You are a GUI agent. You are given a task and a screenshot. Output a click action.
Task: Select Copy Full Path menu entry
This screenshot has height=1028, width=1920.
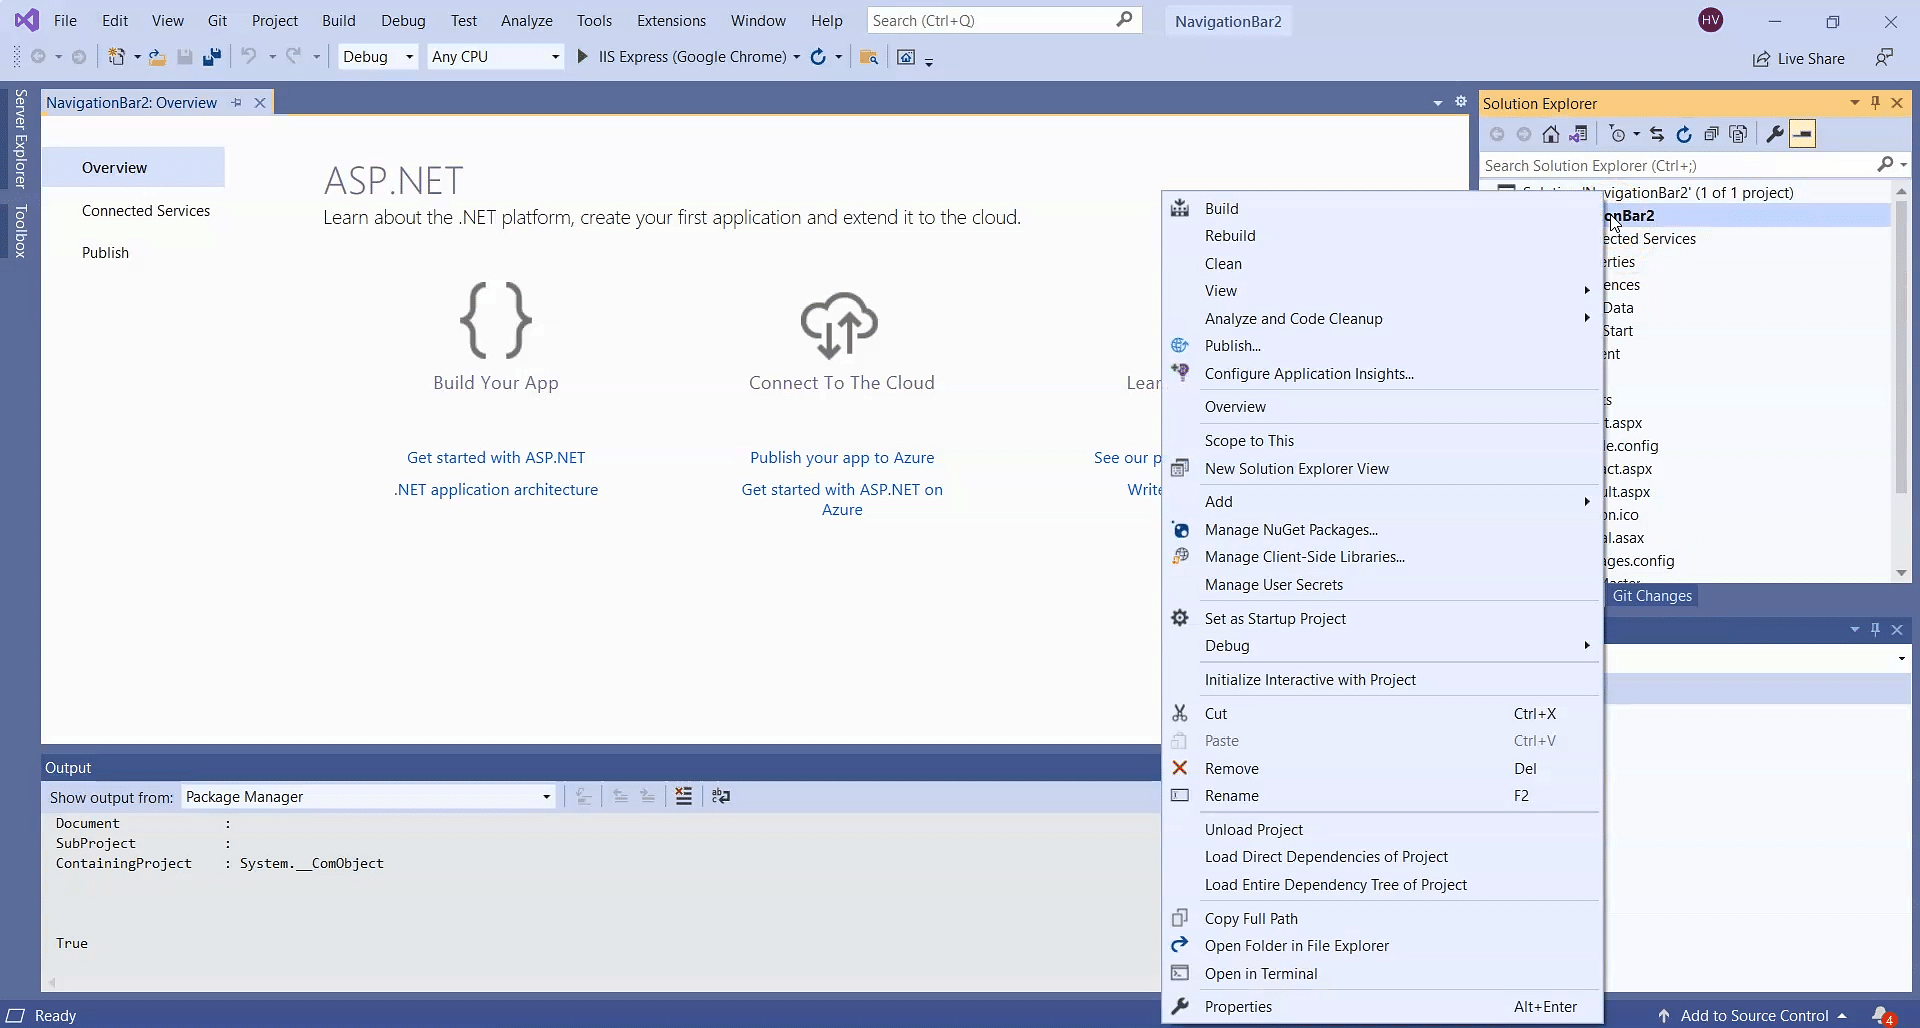pos(1382,919)
